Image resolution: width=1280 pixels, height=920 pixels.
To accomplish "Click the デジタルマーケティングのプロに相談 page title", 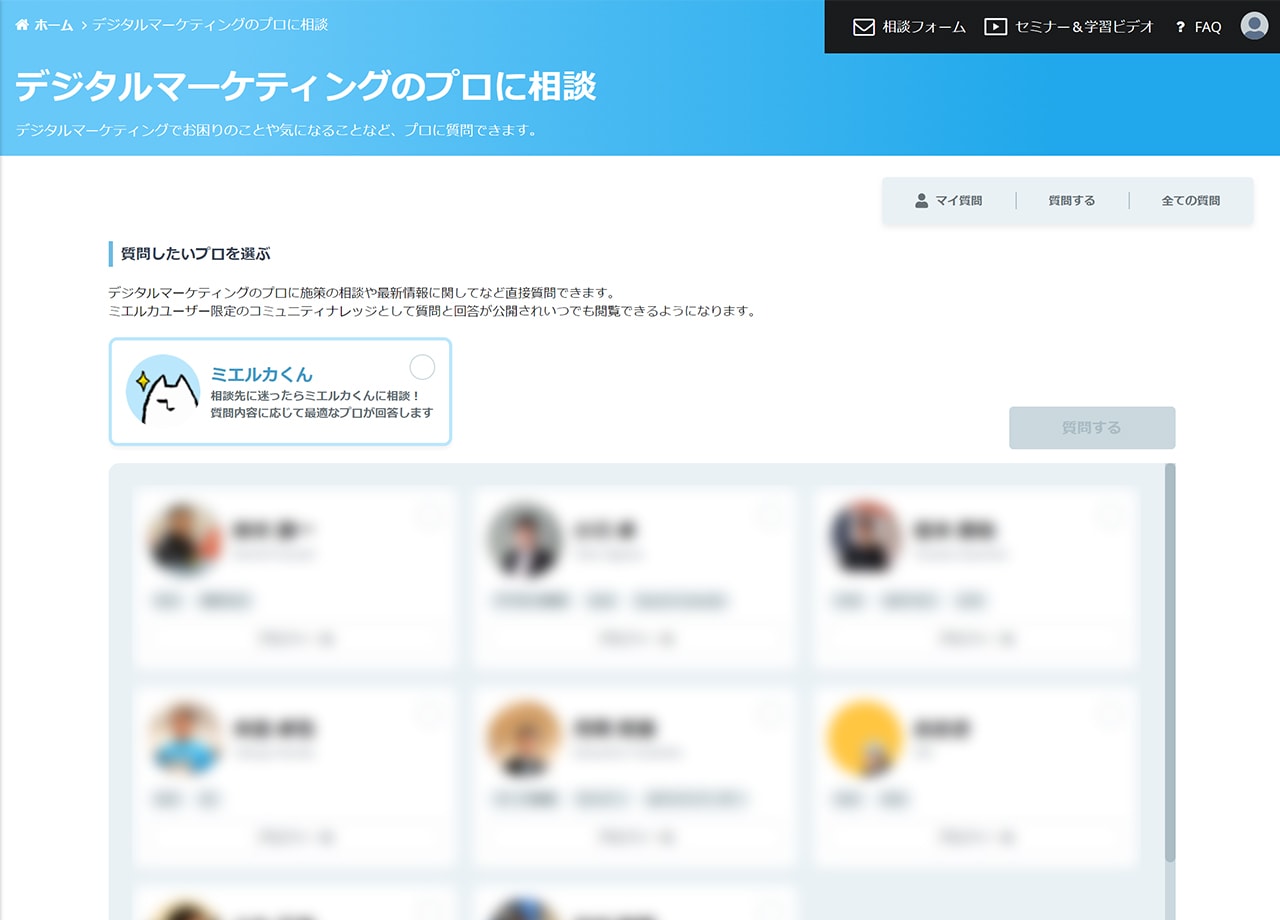I will click(306, 86).
